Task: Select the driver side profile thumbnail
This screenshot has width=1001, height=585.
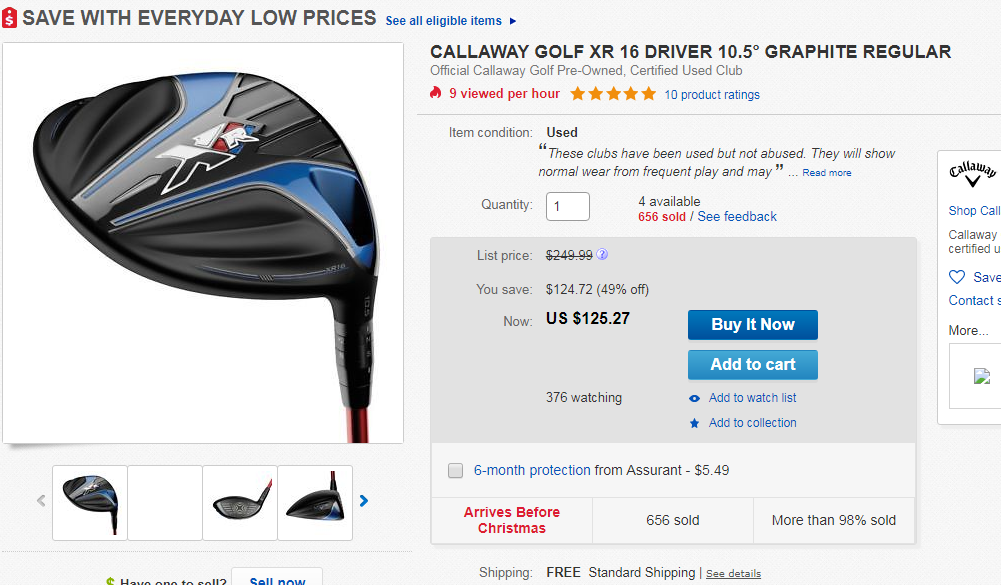Action: (315, 501)
